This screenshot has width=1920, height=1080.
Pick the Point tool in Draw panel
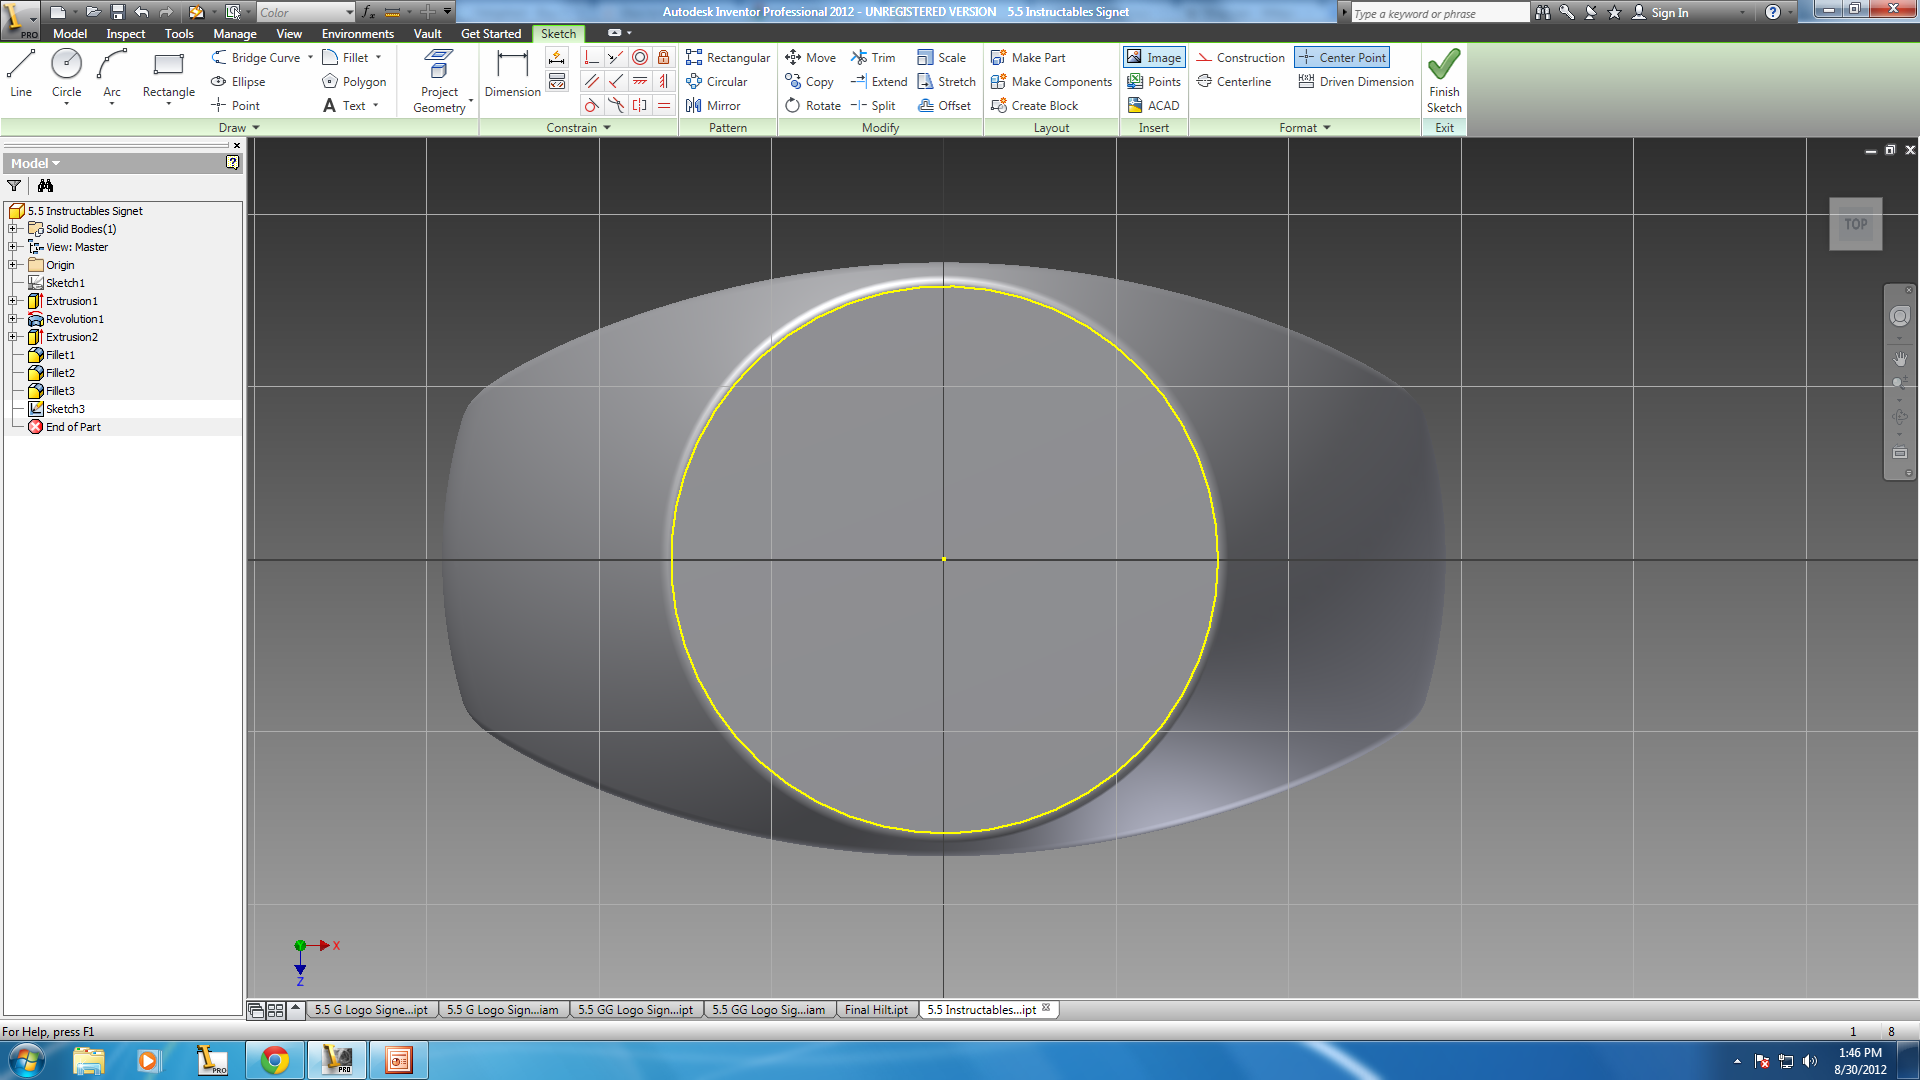tap(236, 106)
